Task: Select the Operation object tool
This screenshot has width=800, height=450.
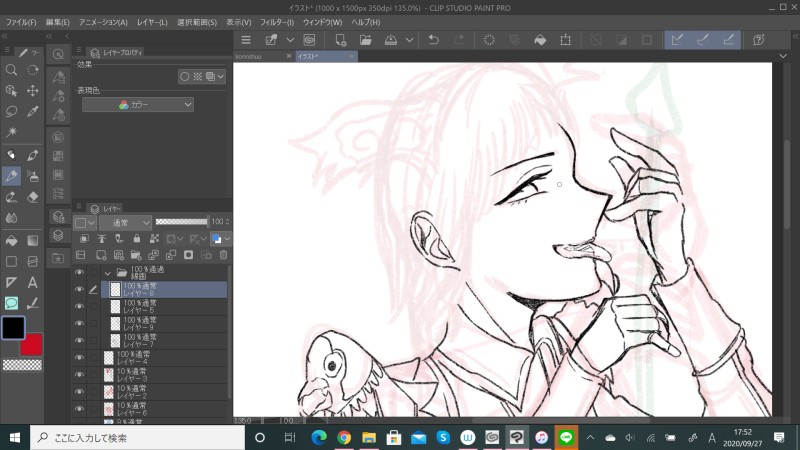Action: [x=11, y=91]
